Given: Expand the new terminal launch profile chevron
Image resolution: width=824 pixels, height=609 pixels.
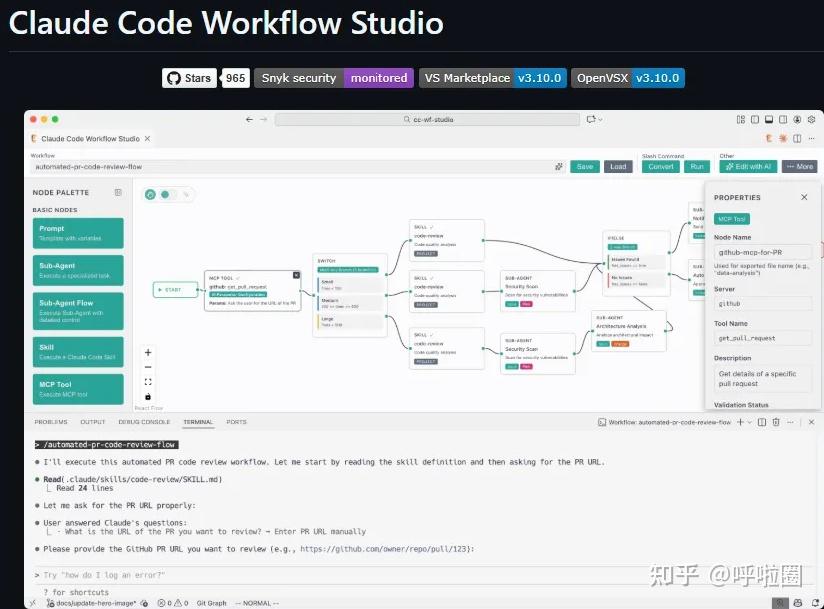Looking at the screenshot, I should 749,422.
